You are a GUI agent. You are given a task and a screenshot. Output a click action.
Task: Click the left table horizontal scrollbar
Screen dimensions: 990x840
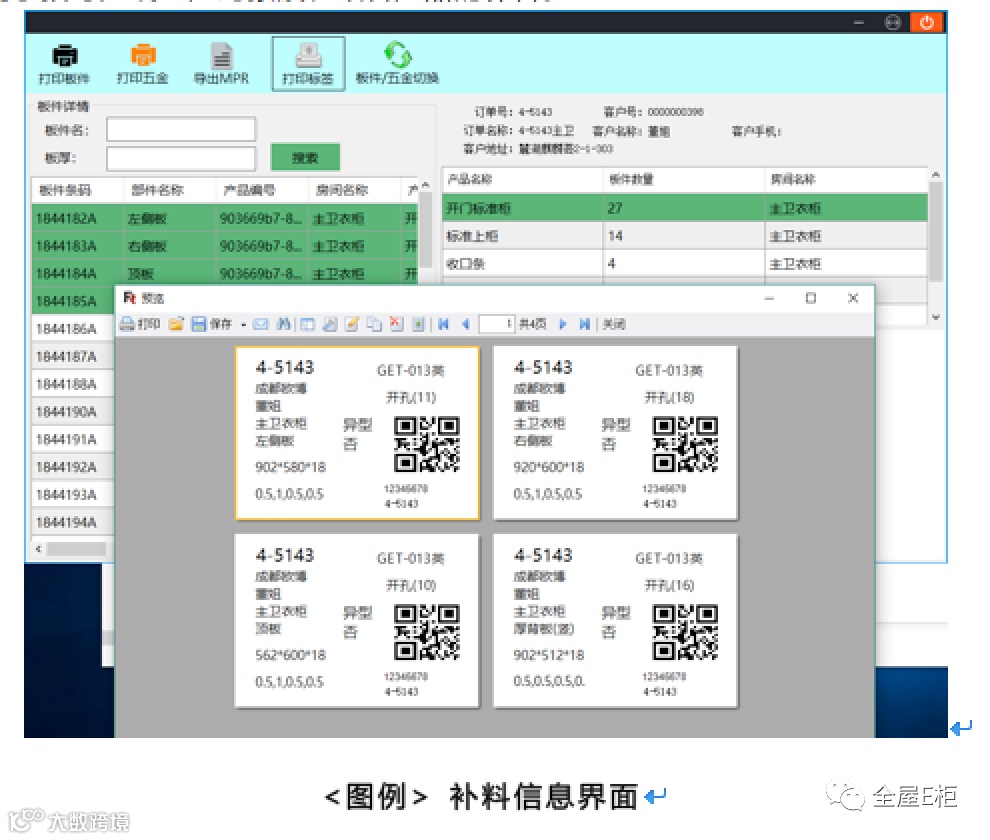[75, 549]
